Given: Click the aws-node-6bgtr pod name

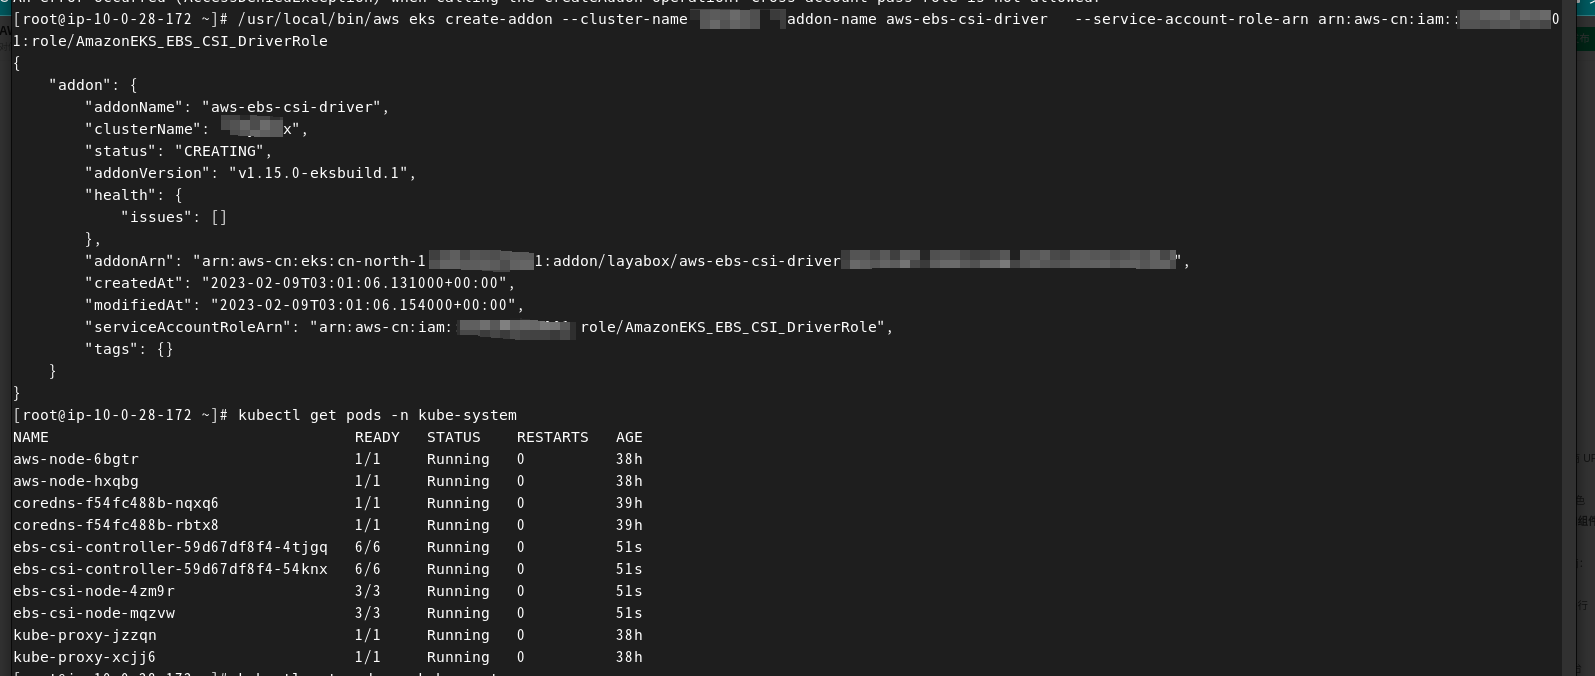Looking at the screenshot, I should click(76, 459).
